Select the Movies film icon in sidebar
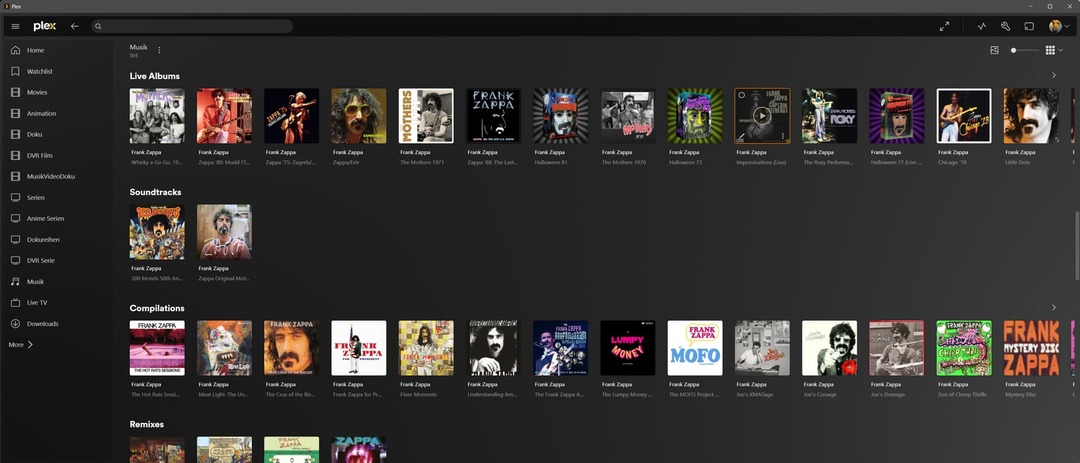 tap(15, 92)
